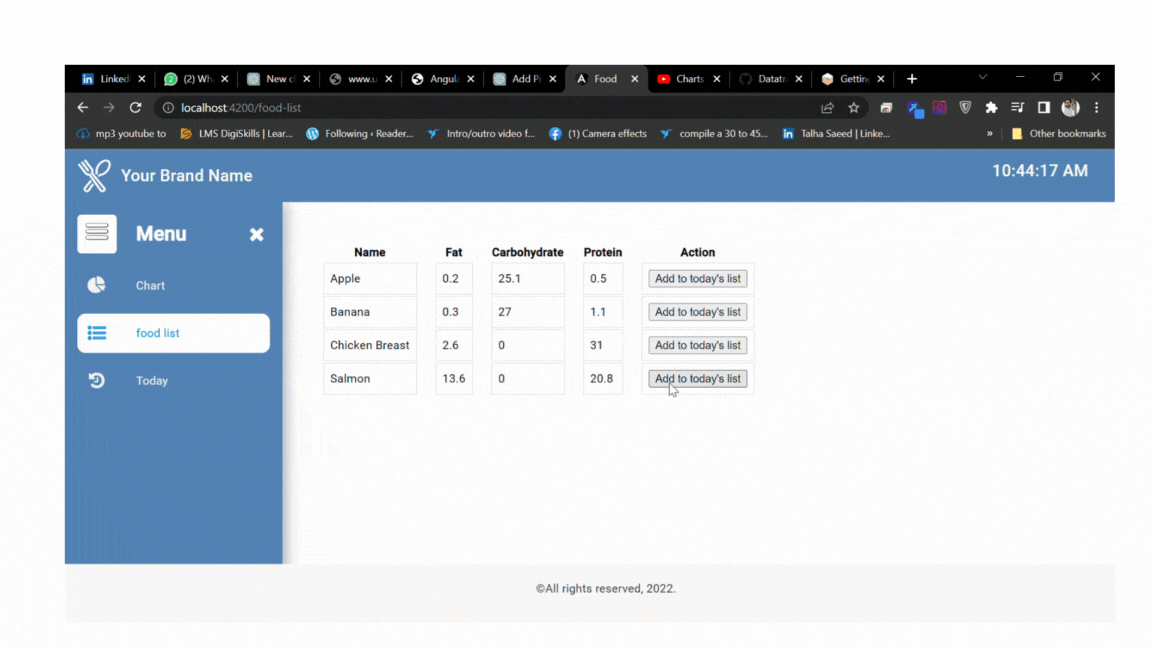Screen dimensions: 1152x648
Task: Expand the Other bookmarks folder
Action: click(x=1059, y=133)
